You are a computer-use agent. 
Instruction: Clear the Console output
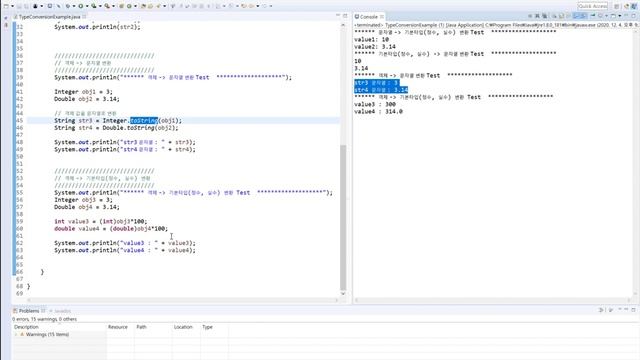tap(555, 16)
